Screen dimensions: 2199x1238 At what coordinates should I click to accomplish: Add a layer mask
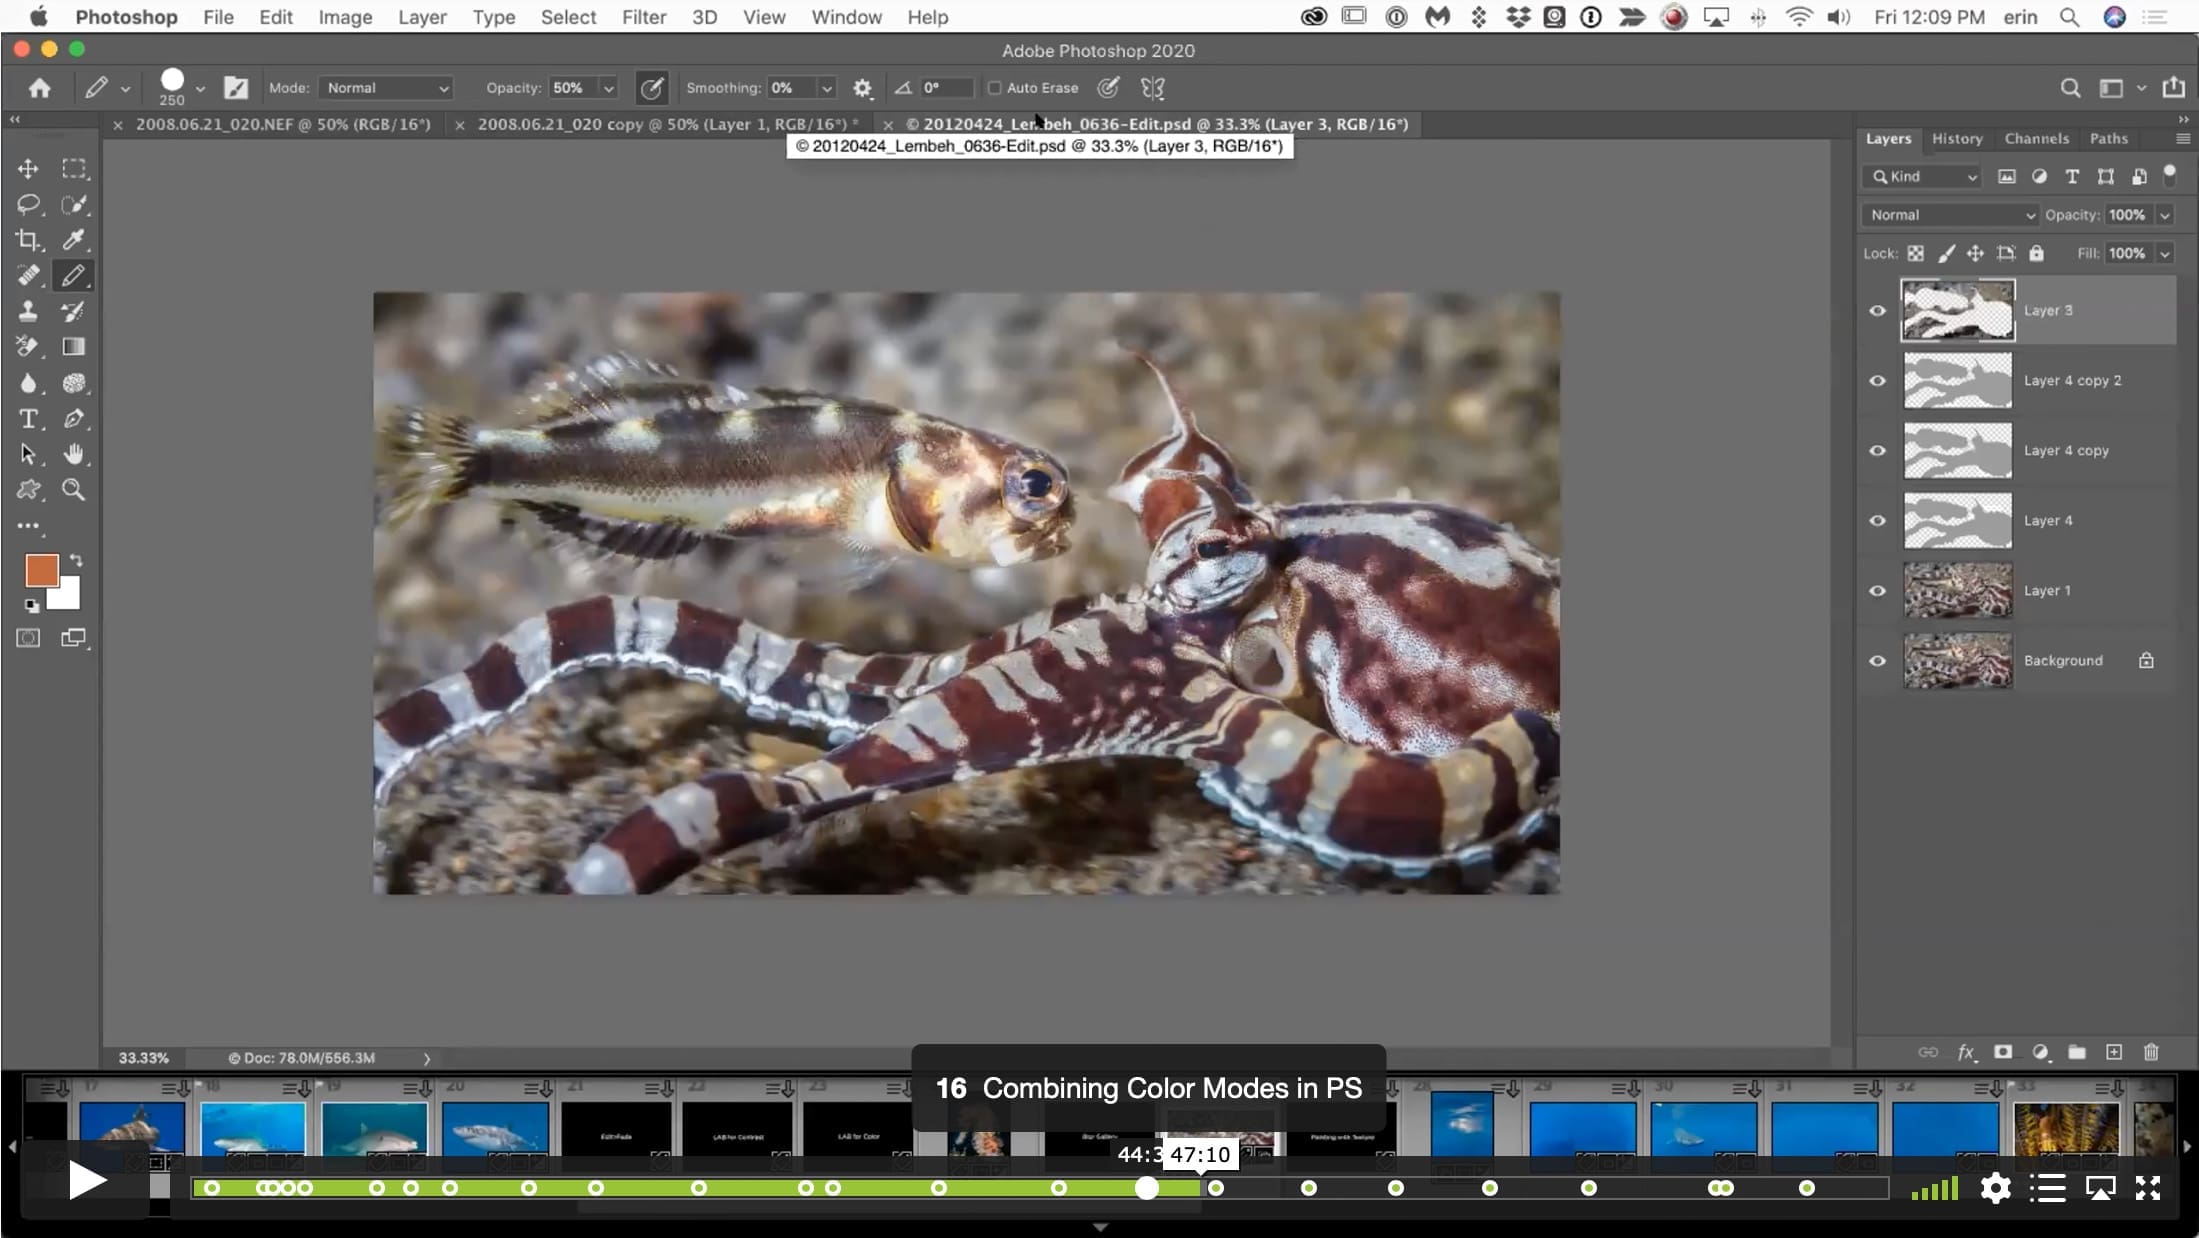pos(2003,1052)
